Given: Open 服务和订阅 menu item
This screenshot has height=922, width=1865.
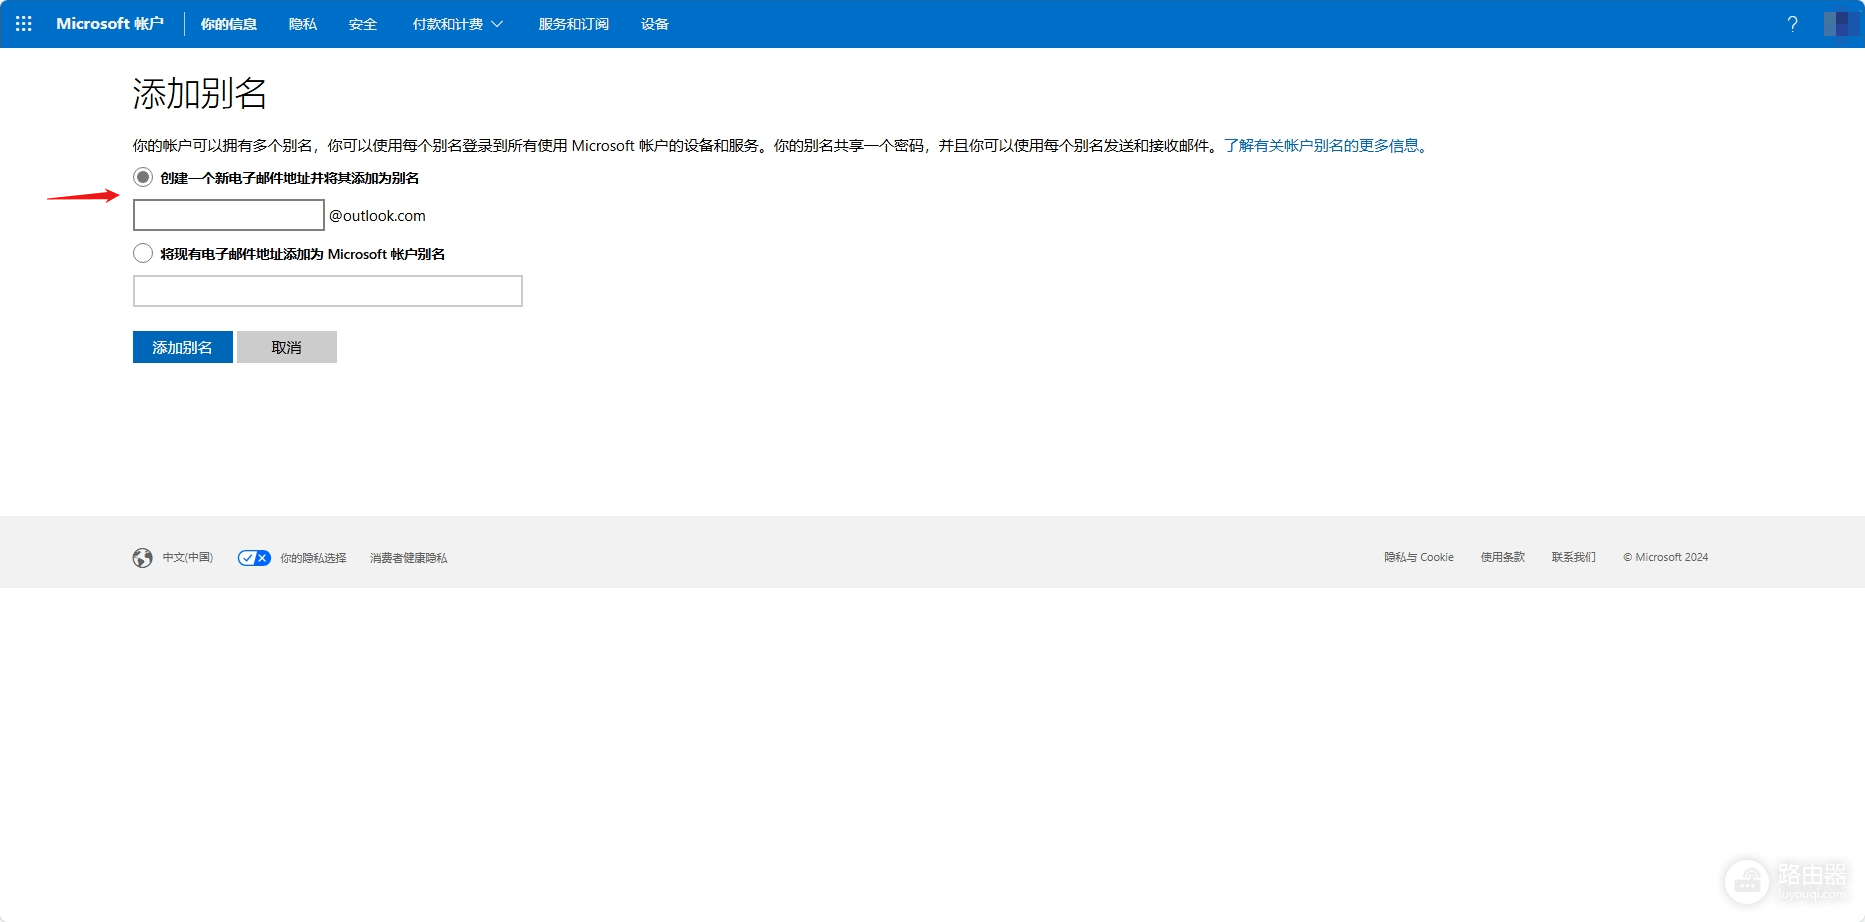Looking at the screenshot, I should 574,24.
